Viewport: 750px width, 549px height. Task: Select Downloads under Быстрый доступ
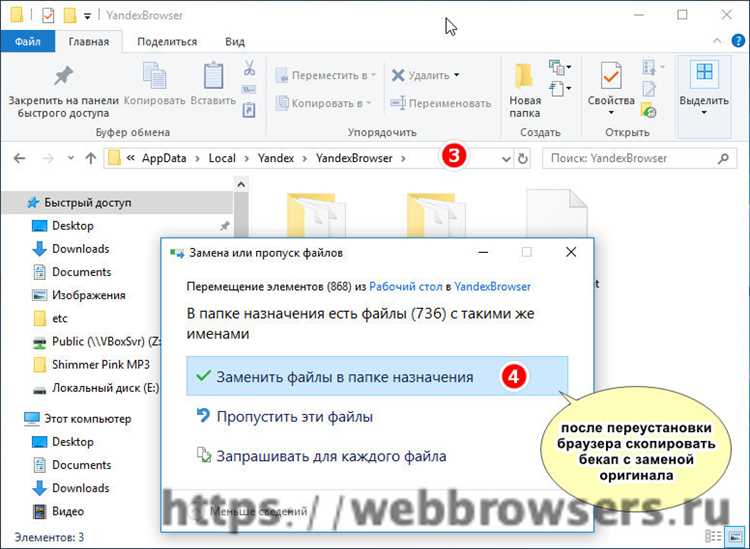[80, 249]
